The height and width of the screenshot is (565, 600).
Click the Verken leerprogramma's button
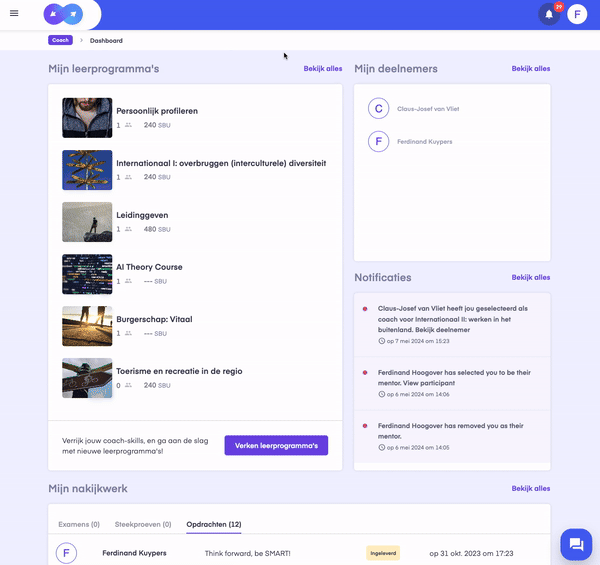pyautogui.click(x=276, y=445)
